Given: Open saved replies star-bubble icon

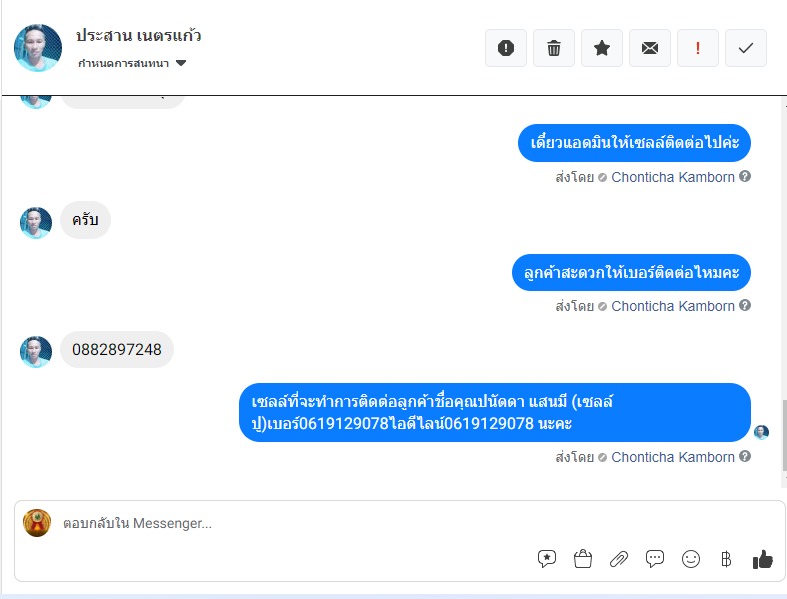Looking at the screenshot, I should (x=547, y=559).
